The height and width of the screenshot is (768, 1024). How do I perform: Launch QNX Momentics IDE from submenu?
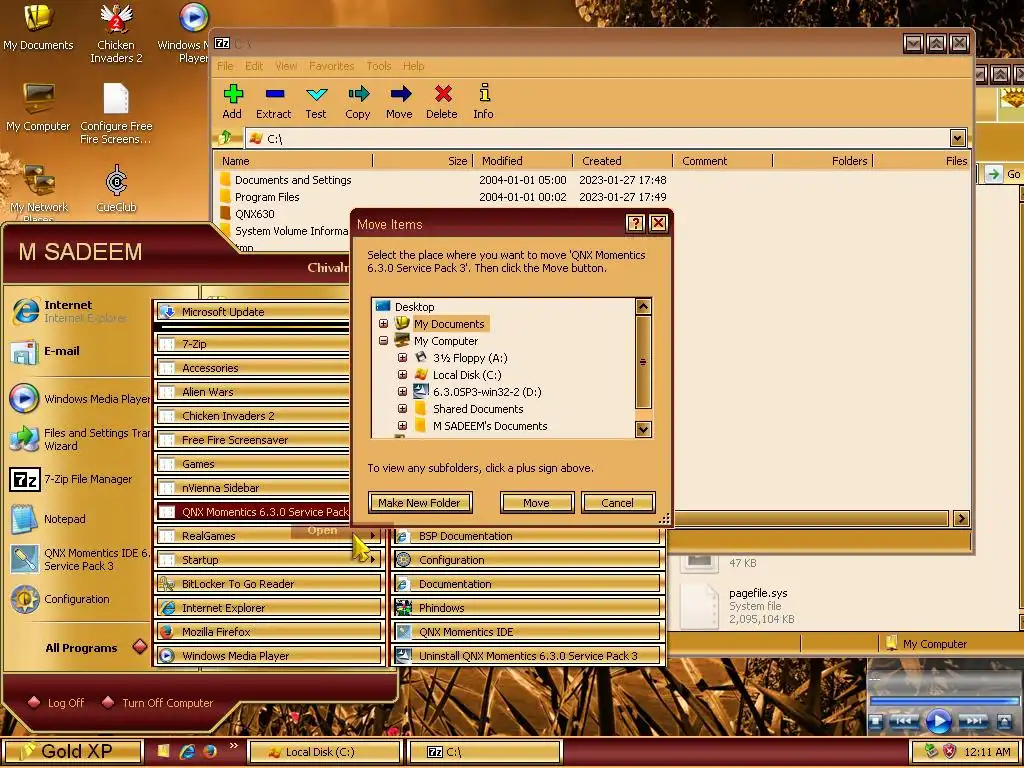(528, 632)
